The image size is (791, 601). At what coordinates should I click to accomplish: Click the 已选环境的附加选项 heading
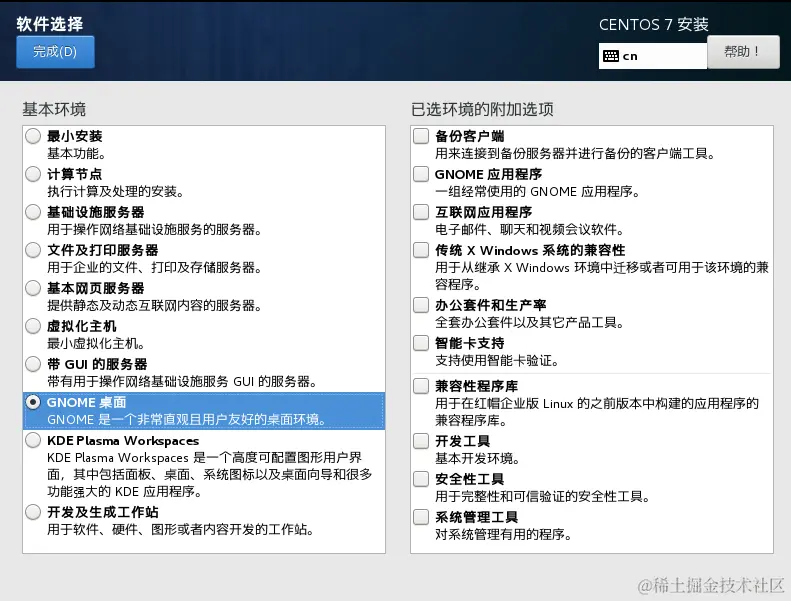[x=482, y=109]
